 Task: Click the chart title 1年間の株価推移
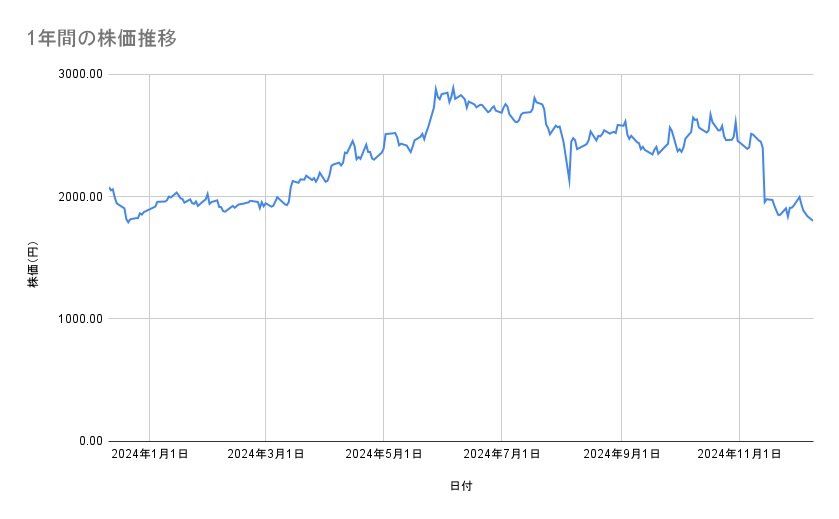click(104, 39)
